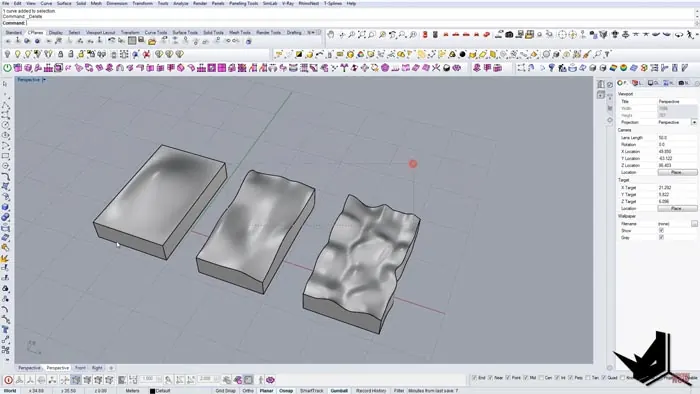
Task: Click the red circle icon in bottom toolbar
Action: pyautogui.click(x=8, y=380)
